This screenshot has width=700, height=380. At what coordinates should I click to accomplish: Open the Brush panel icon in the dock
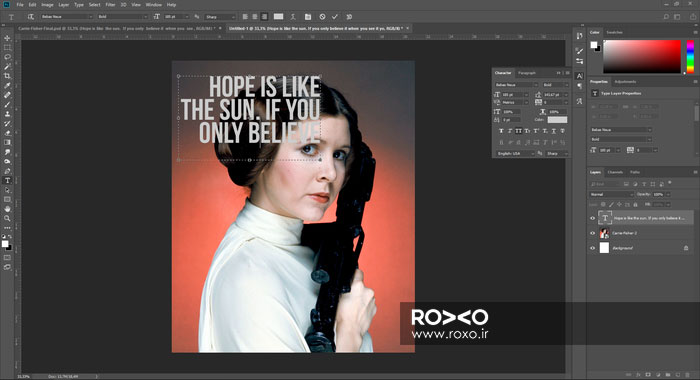pyautogui.click(x=579, y=51)
